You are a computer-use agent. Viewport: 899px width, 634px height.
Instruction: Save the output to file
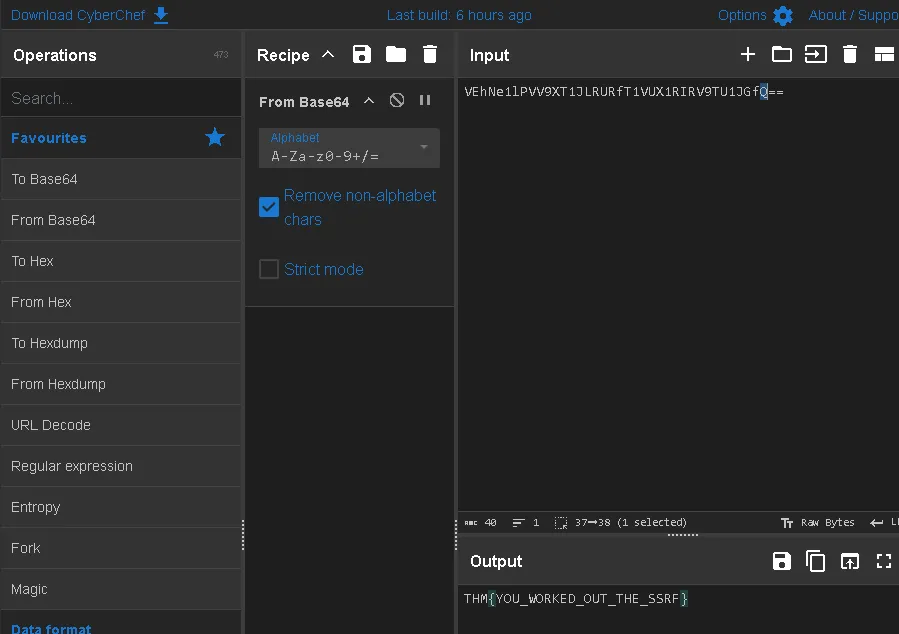click(781, 561)
